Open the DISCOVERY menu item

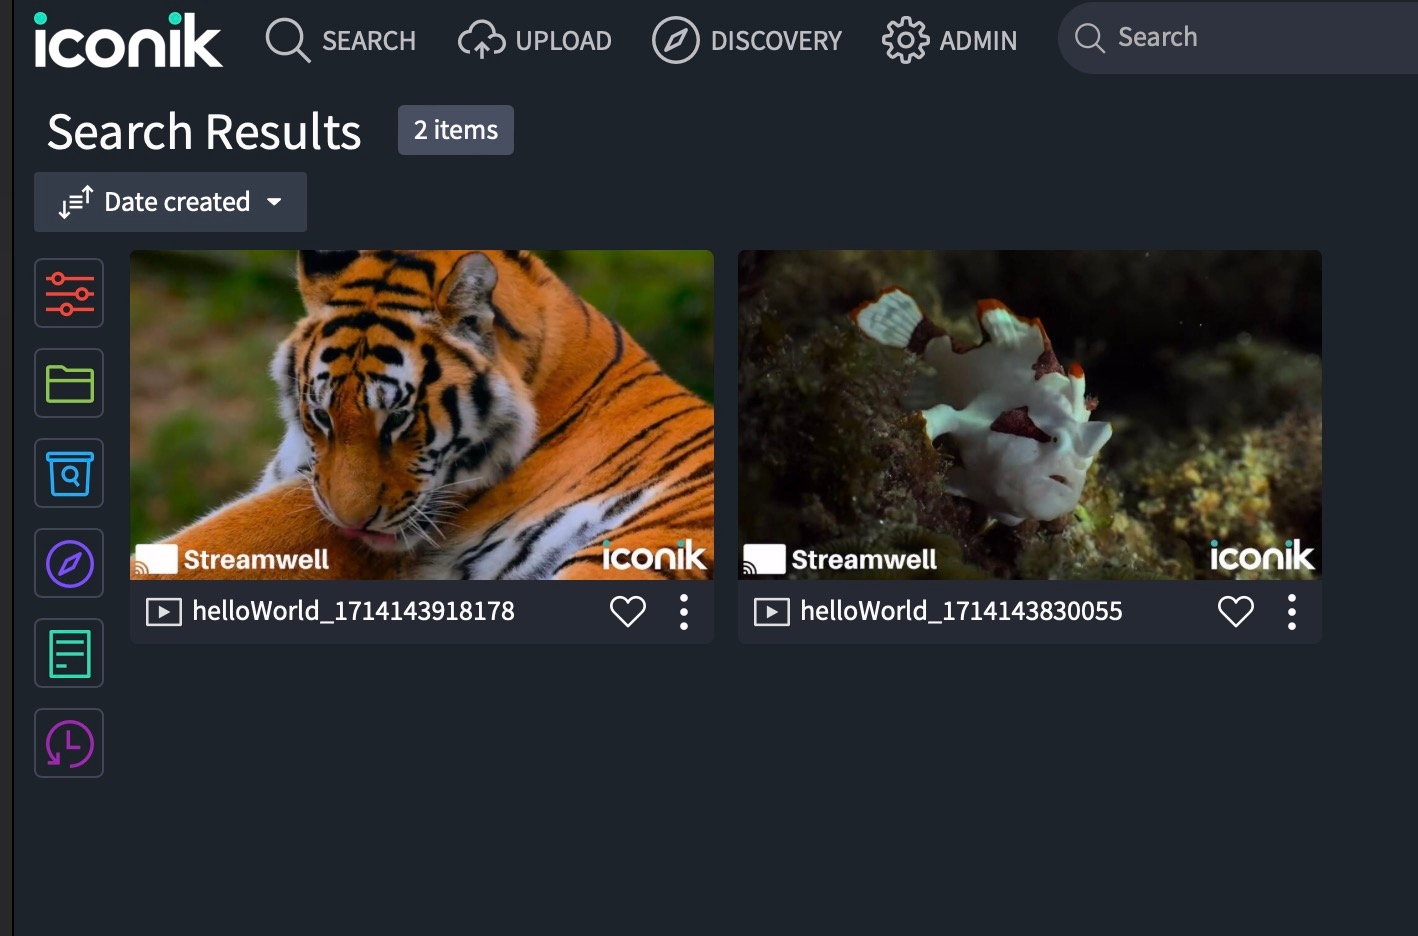pyautogui.click(x=747, y=40)
